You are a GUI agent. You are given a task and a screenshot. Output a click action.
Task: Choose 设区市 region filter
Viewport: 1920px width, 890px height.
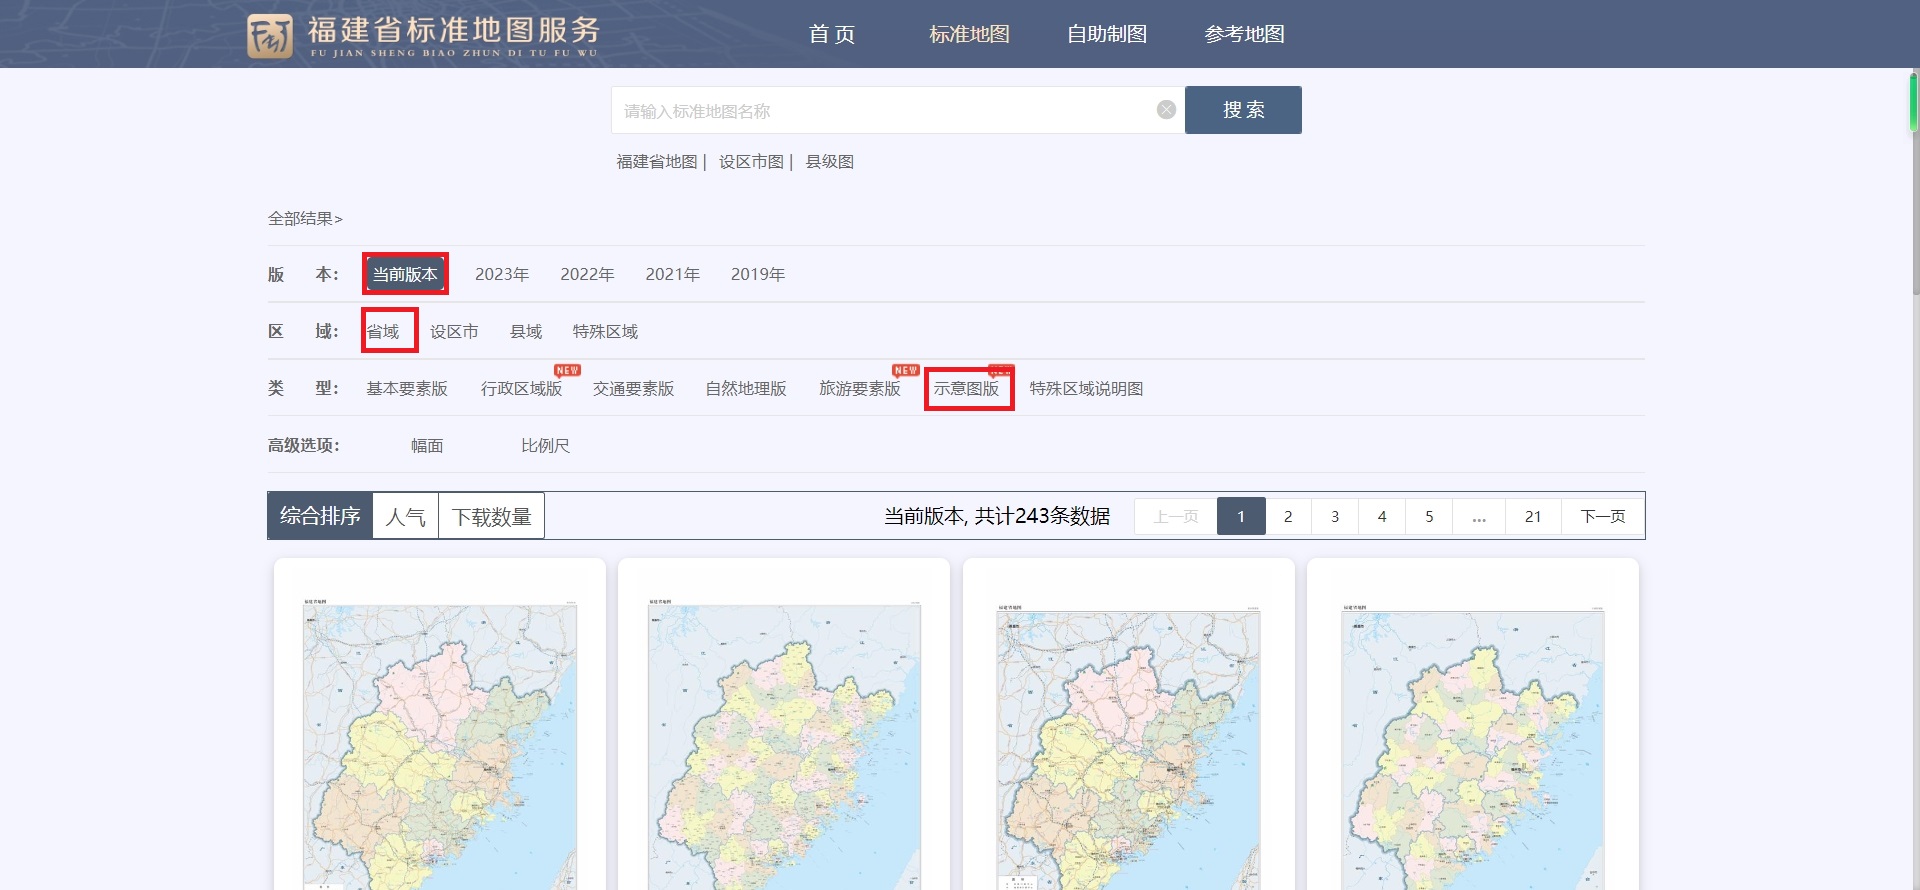point(454,331)
